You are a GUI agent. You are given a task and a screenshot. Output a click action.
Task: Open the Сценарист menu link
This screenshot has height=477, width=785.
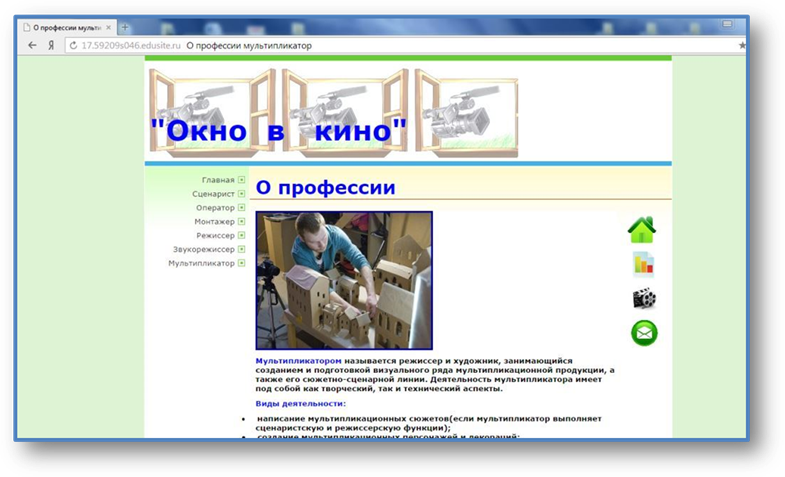(213, 194)
